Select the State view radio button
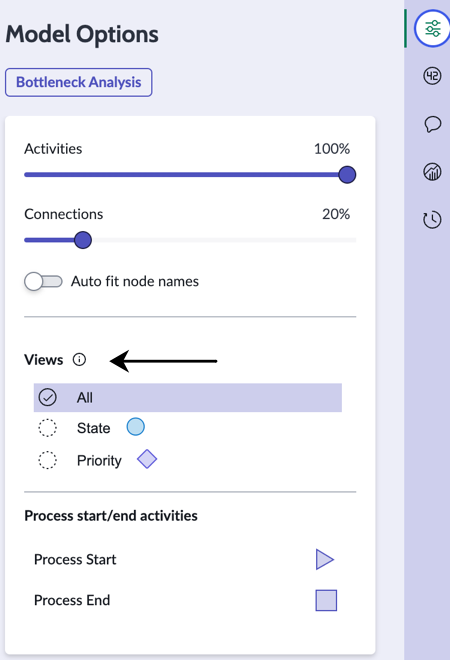Image resolution: width=450 pixels, height=660 pixels. tap(48, 428)
